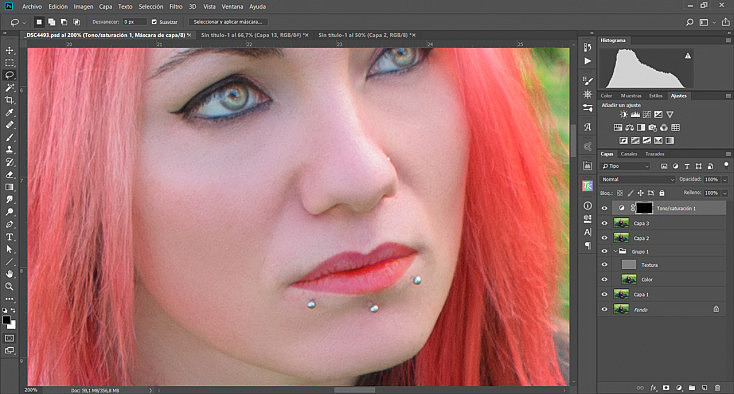Add a Curves adjustment
The width and height of the screenshot is (734, 394).
[x=647, y=115]
